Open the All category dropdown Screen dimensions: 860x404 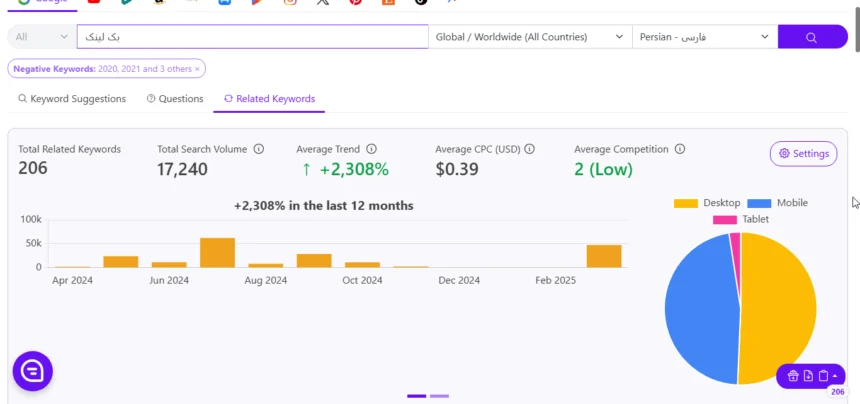[42, 37]
